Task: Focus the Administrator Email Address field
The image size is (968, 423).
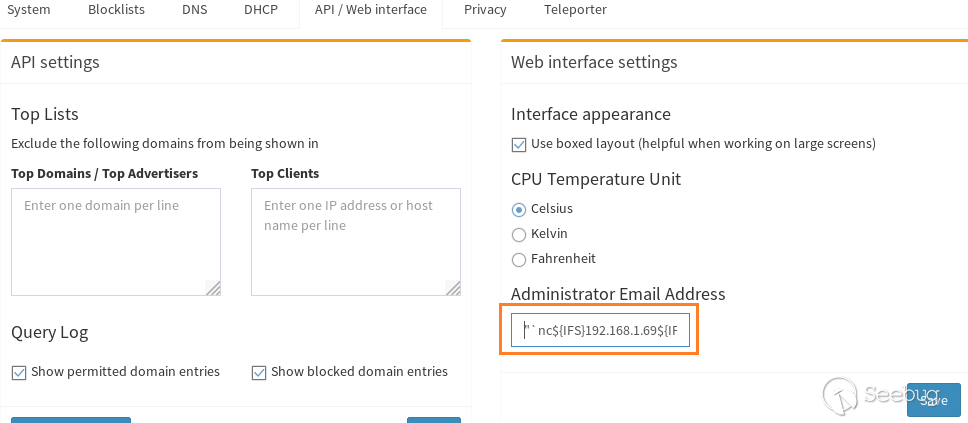Action: (600, 330)
